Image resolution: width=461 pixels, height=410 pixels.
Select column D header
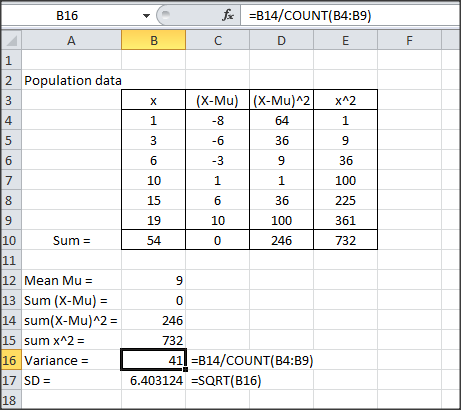tap(281, 40)
